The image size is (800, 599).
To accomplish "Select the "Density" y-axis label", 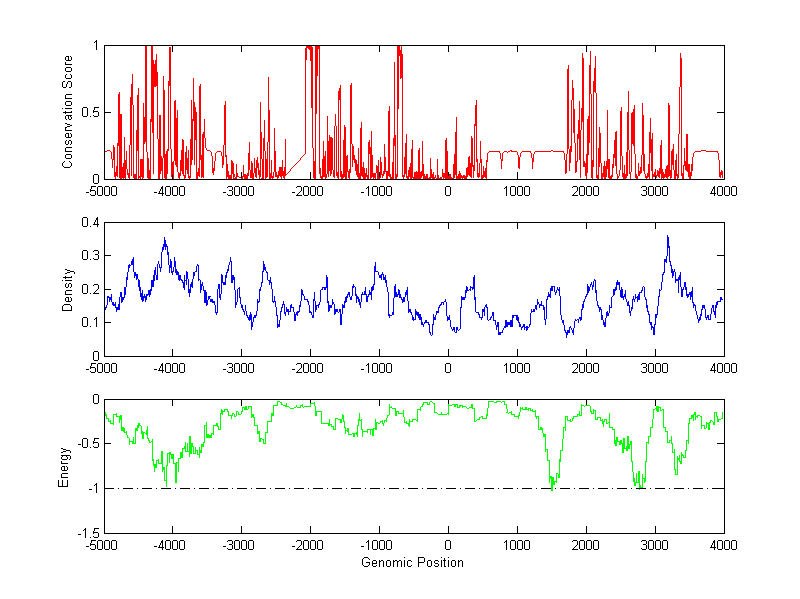I will coord(67,289).
